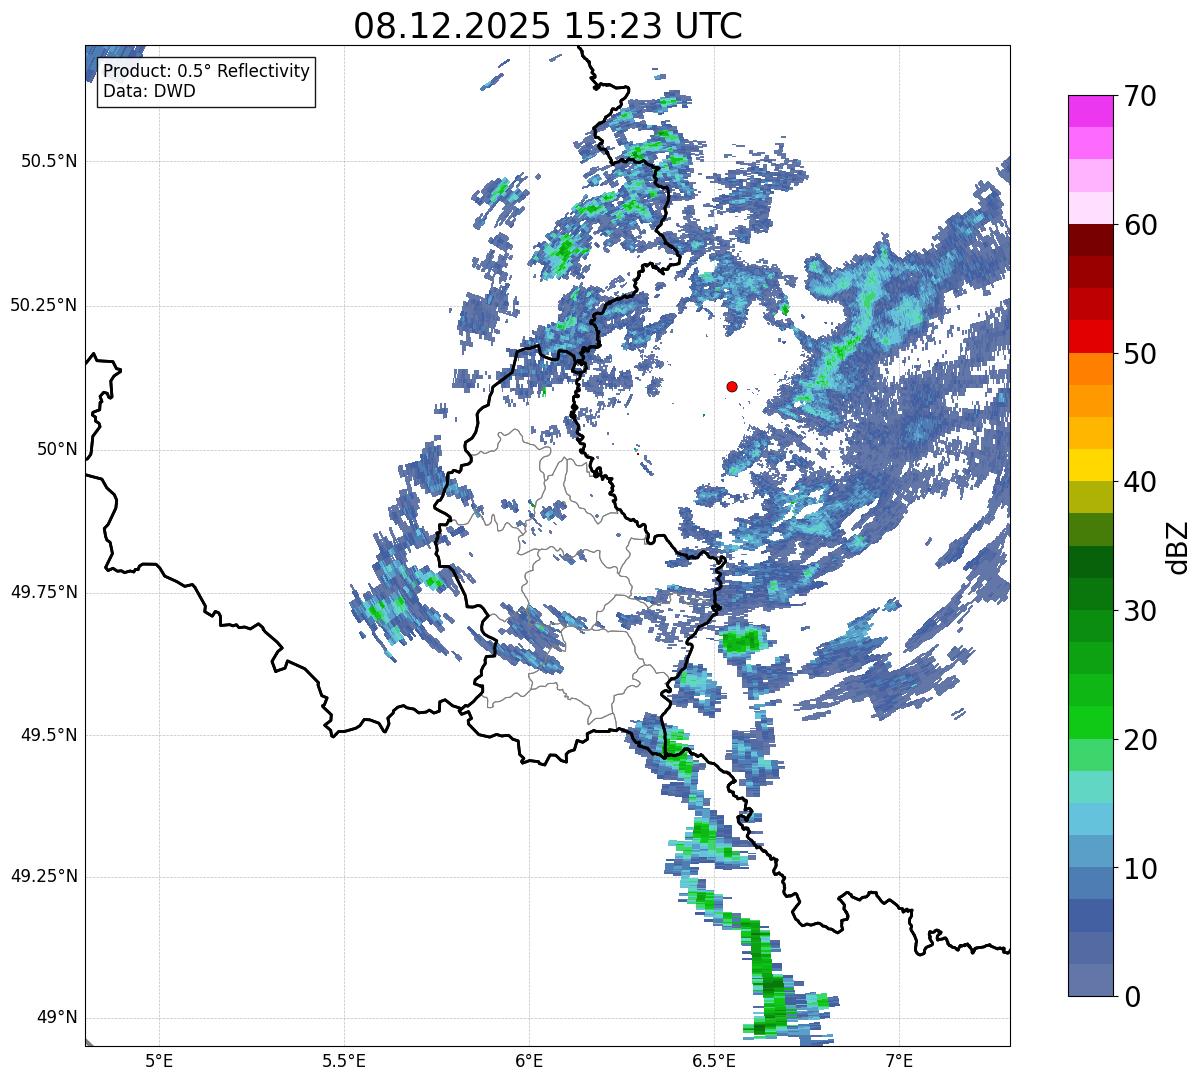Select the 'Product: 0.5° Reflectivity' label

click(206, 72)
